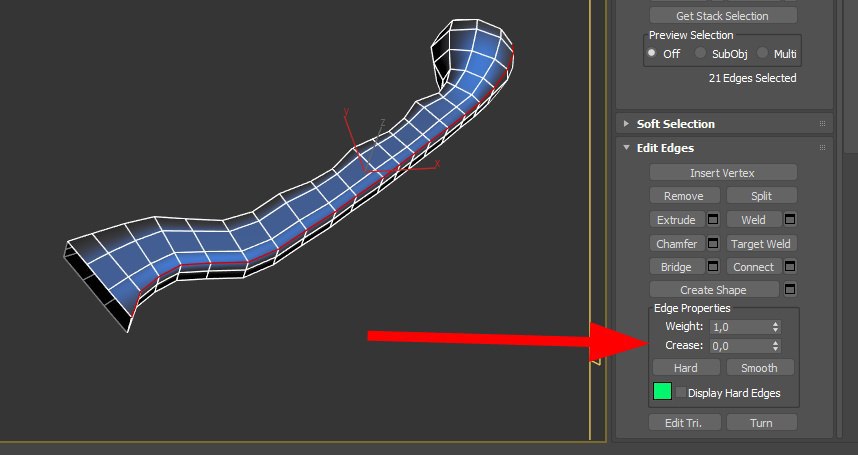858x455 pixels.
Task: Grab the Edit Edges rollout drag handle
Action: click(x=822, y=148)
